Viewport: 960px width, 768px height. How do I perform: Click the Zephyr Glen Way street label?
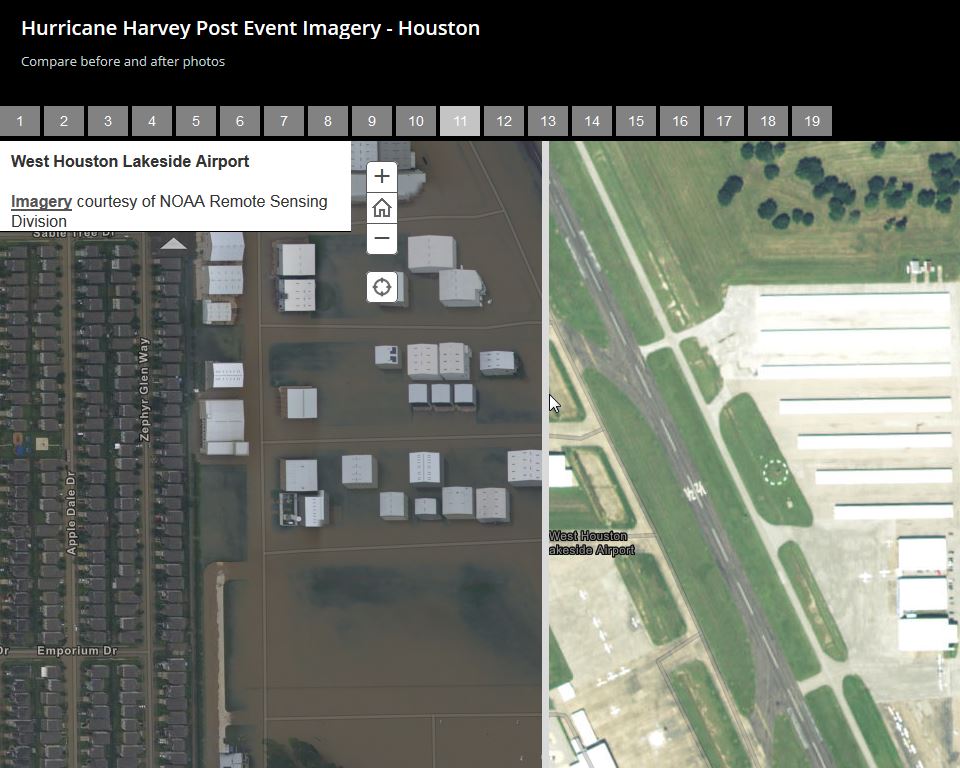click(144, 390)
